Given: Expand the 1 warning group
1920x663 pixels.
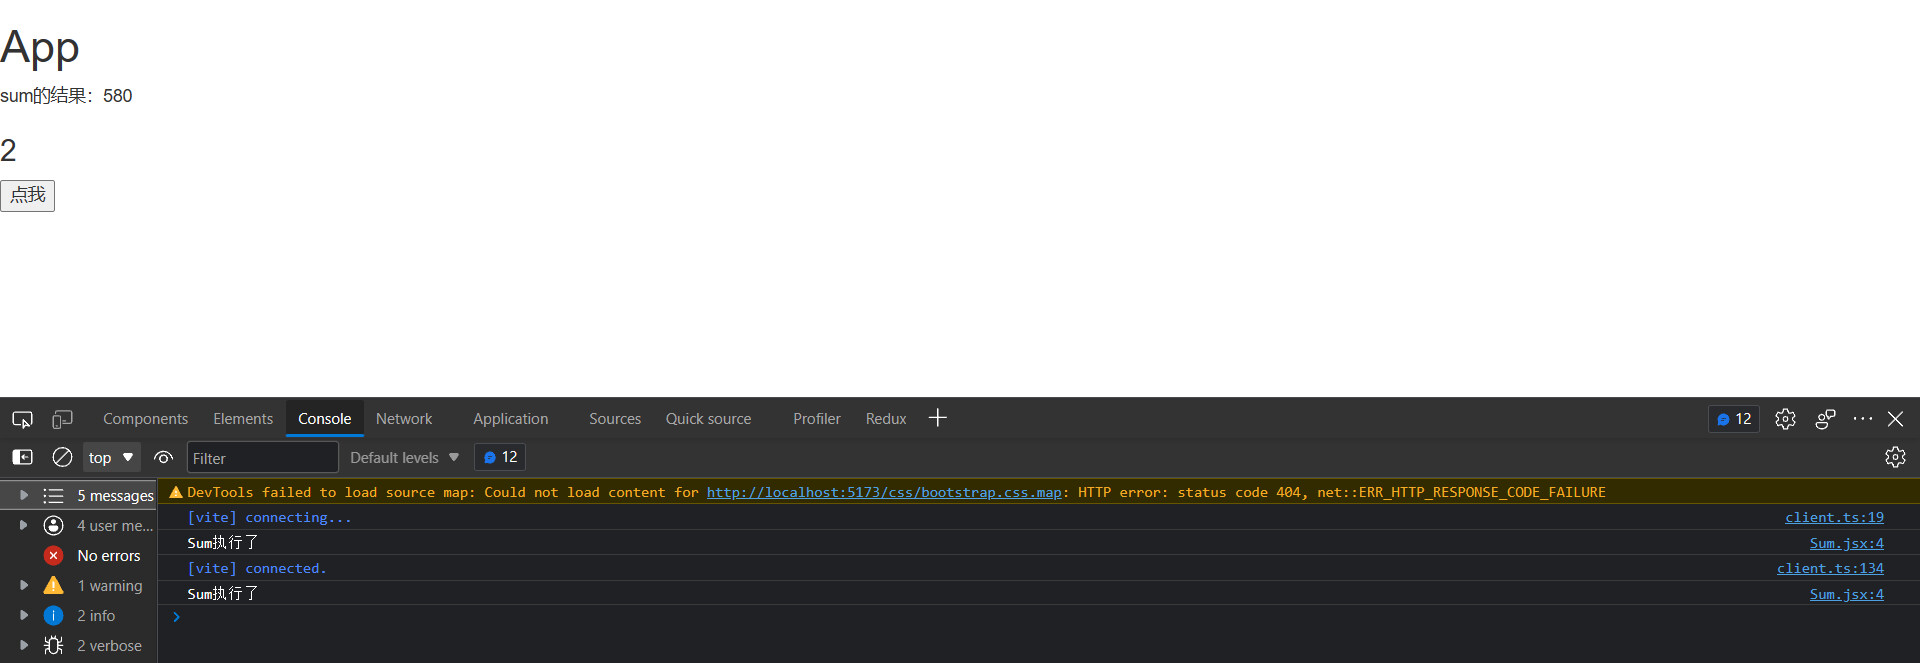Looking at the screenshot, I should click(24, 585).
